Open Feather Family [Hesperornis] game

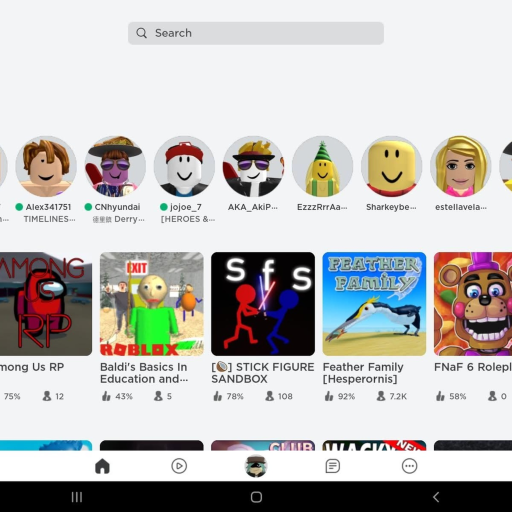click(x=374, y=304)
